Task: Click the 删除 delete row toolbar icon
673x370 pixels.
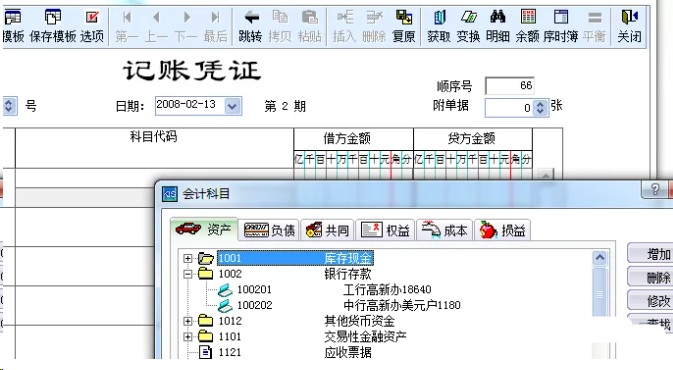Action: [x=374, y=26]
